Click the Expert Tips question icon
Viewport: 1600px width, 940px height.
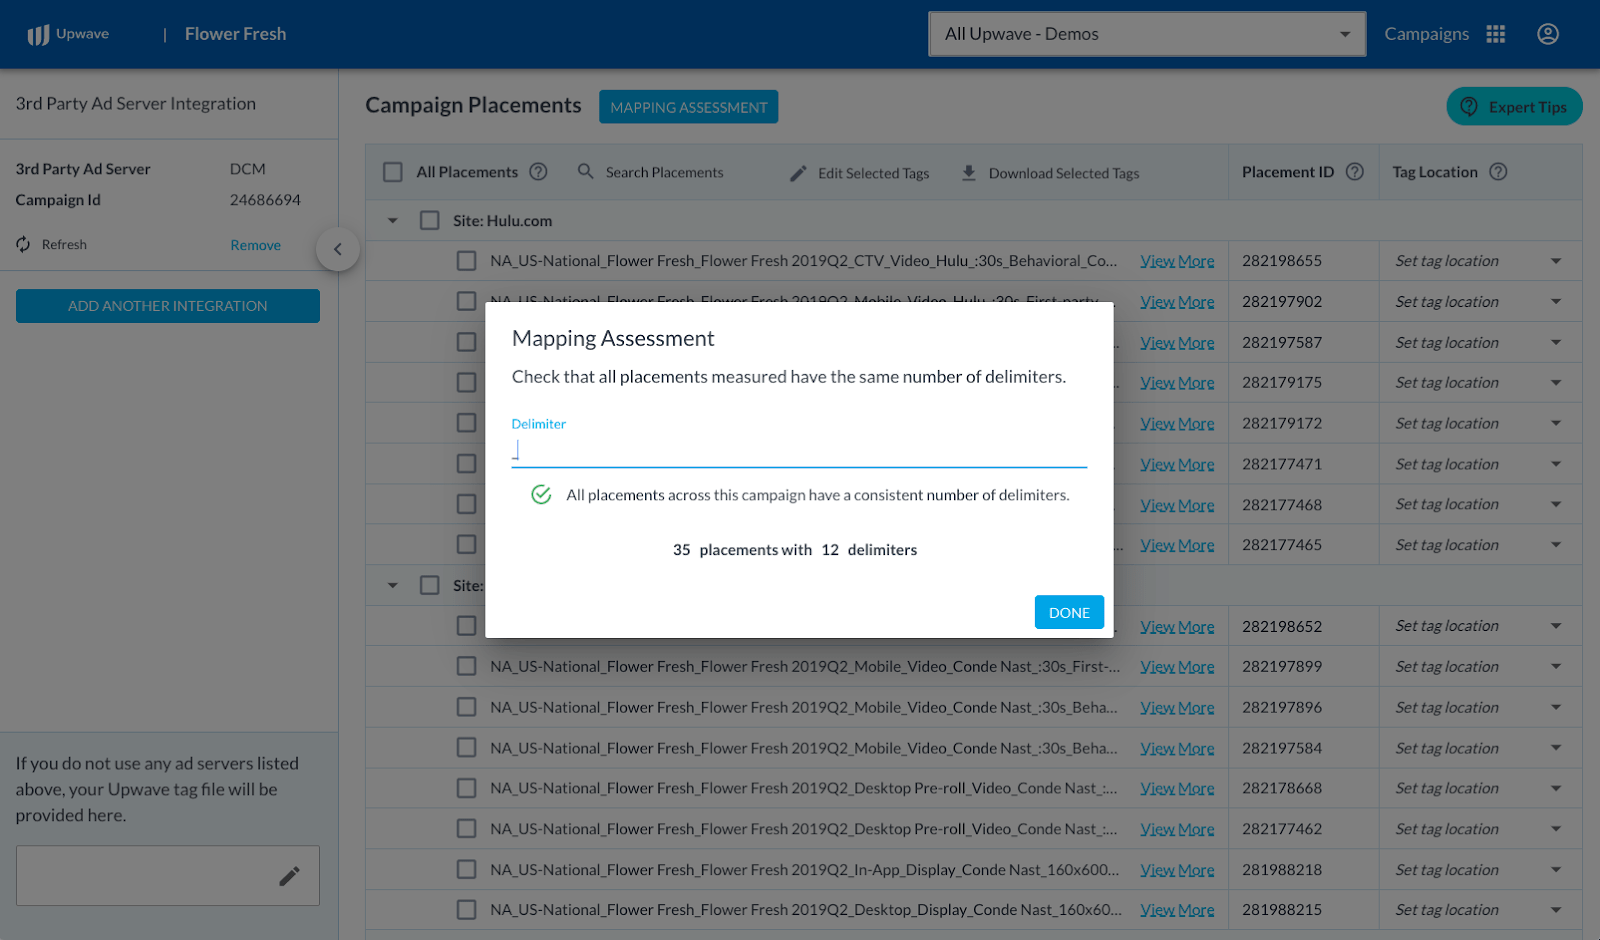coord(1468,107)
